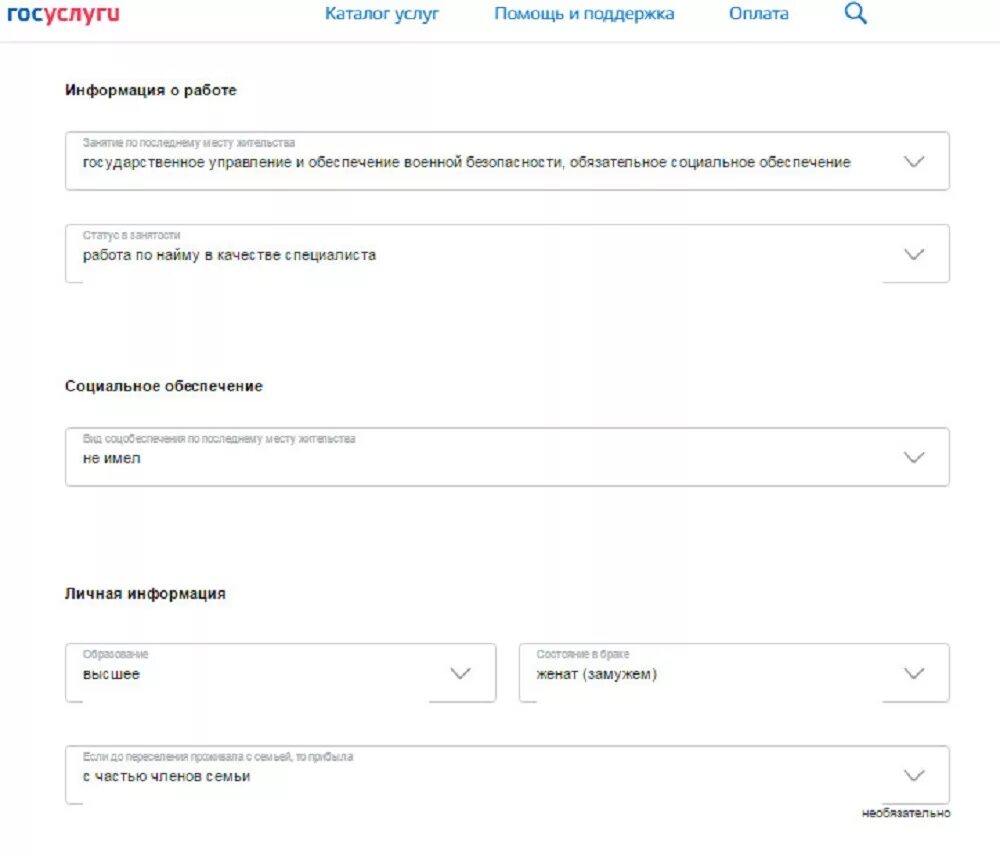Go to the Оплата page

(x=758, y=13)
